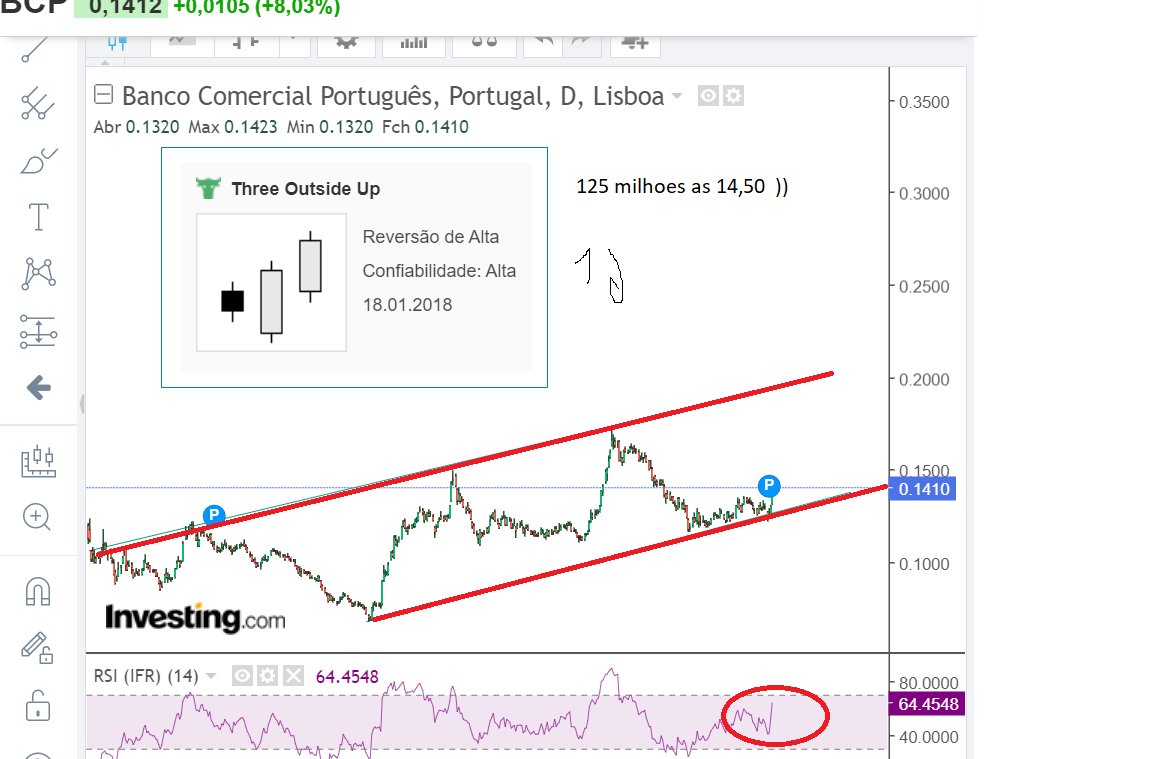Open RSI indicator settings gear
The height and width of the screenshot is (759, 1152).
click(268, 675)
